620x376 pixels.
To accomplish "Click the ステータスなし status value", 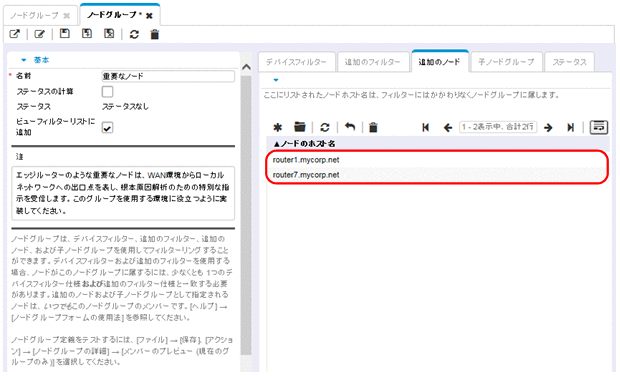I will [x=125, y=107].
